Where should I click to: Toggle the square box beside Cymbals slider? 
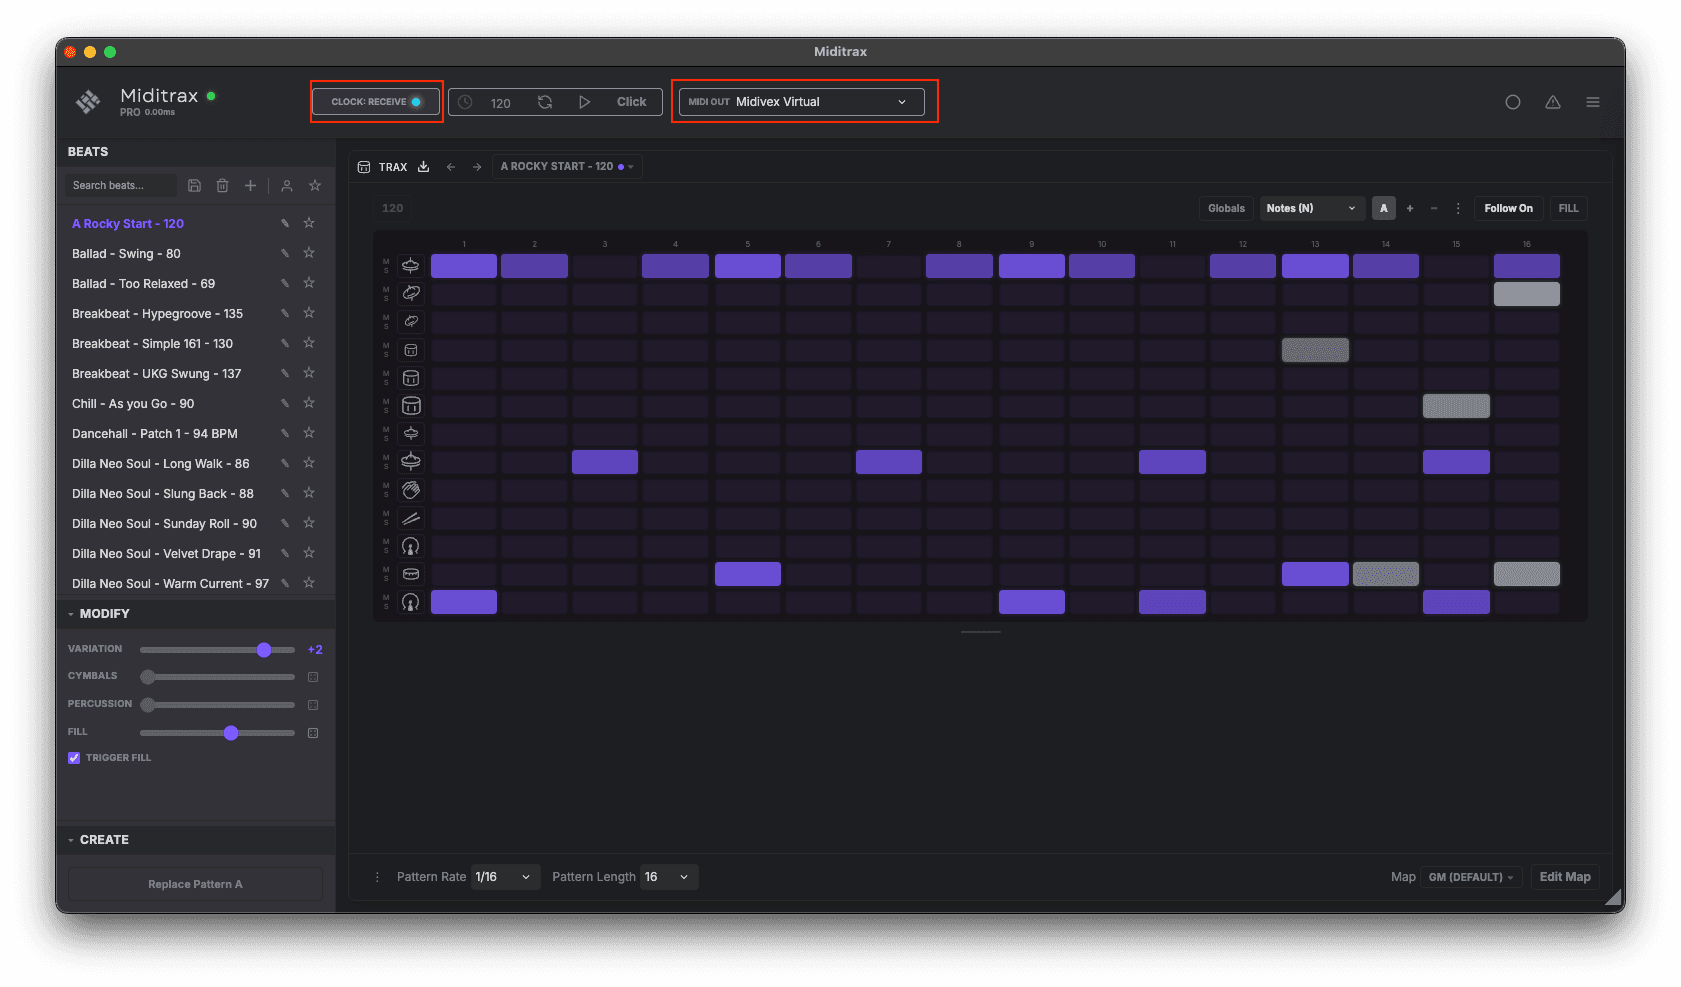tap(313, 677)
